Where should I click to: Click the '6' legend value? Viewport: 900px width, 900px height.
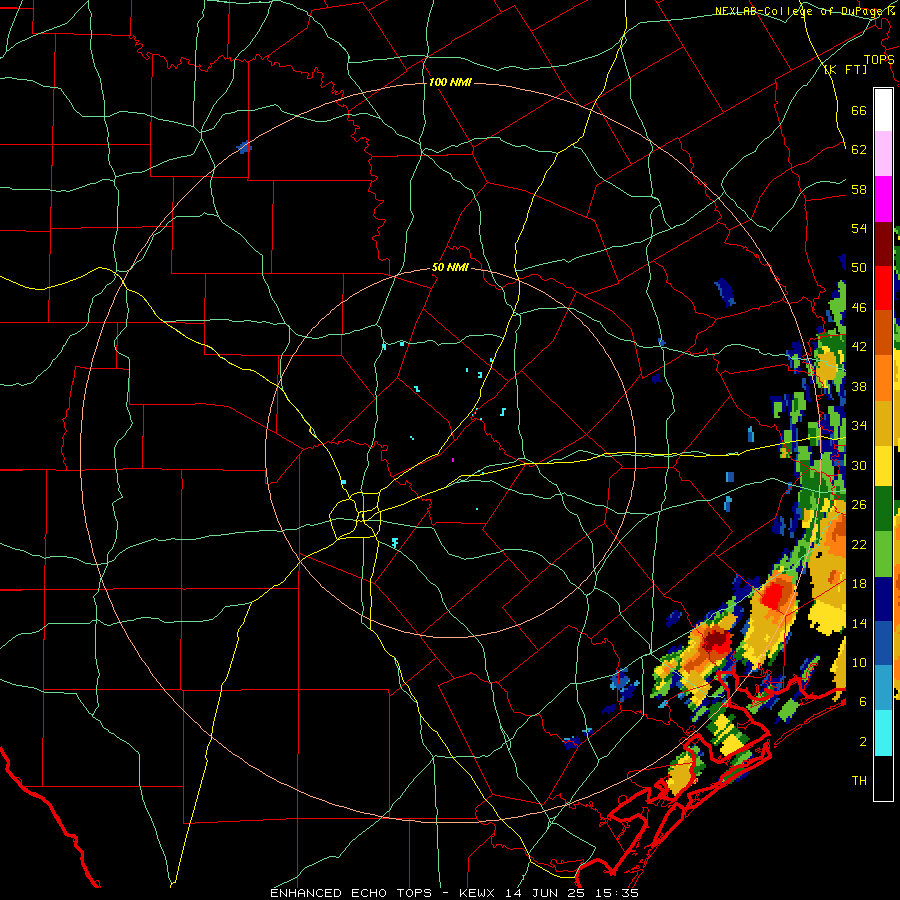863,701
